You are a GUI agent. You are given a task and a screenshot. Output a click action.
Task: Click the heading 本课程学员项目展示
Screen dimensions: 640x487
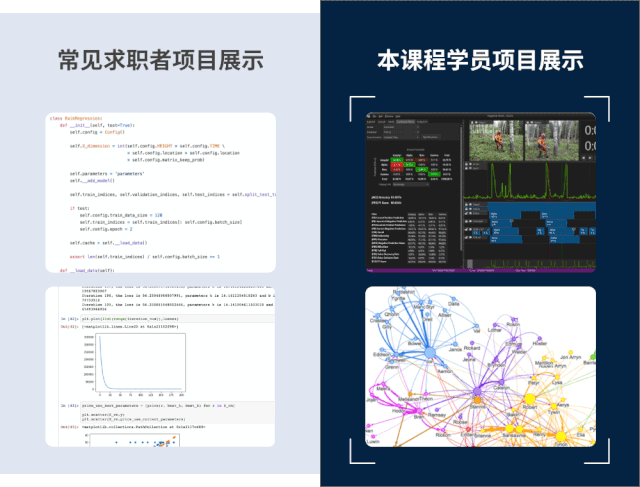point(480,60)
